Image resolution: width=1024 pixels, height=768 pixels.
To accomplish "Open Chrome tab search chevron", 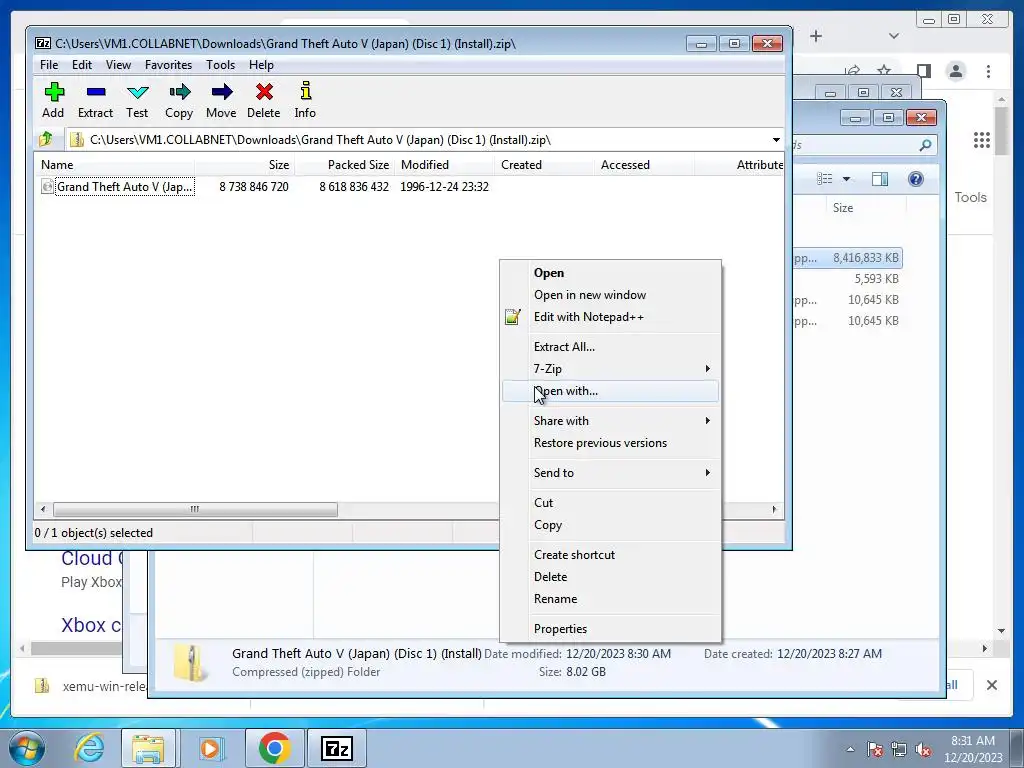I will click(x=894, y=36).
